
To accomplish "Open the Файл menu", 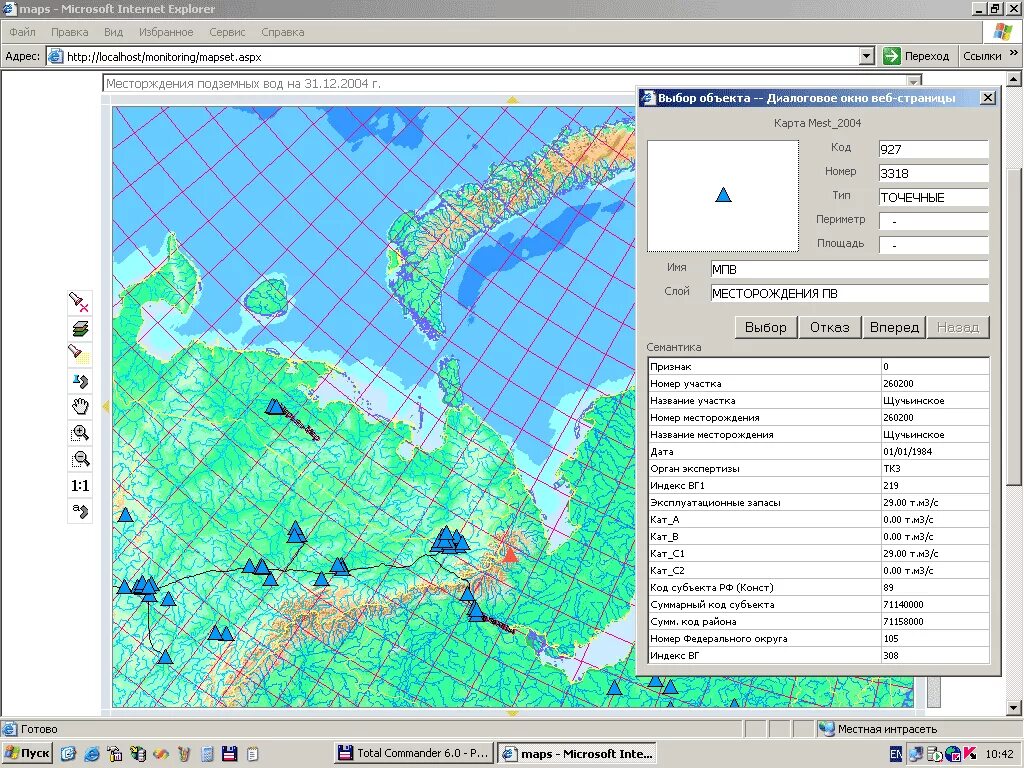I will point(22,32).
